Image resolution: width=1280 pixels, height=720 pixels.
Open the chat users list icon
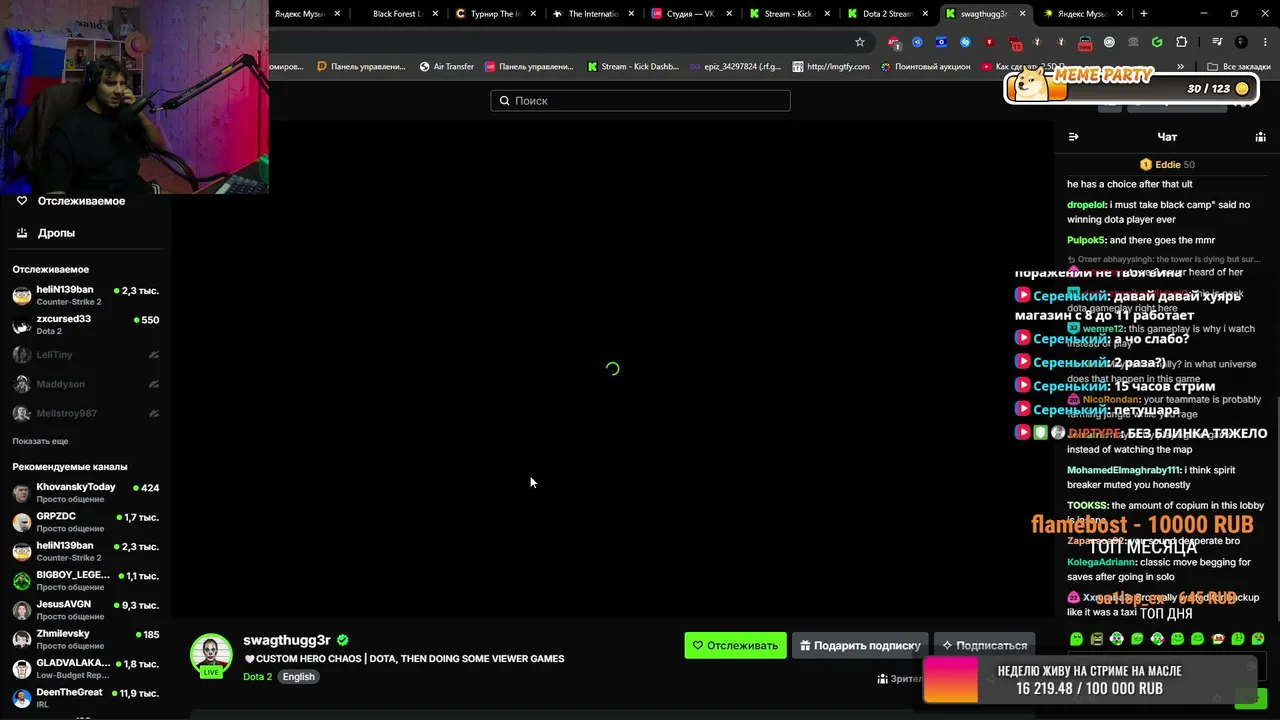(1260, 137)
